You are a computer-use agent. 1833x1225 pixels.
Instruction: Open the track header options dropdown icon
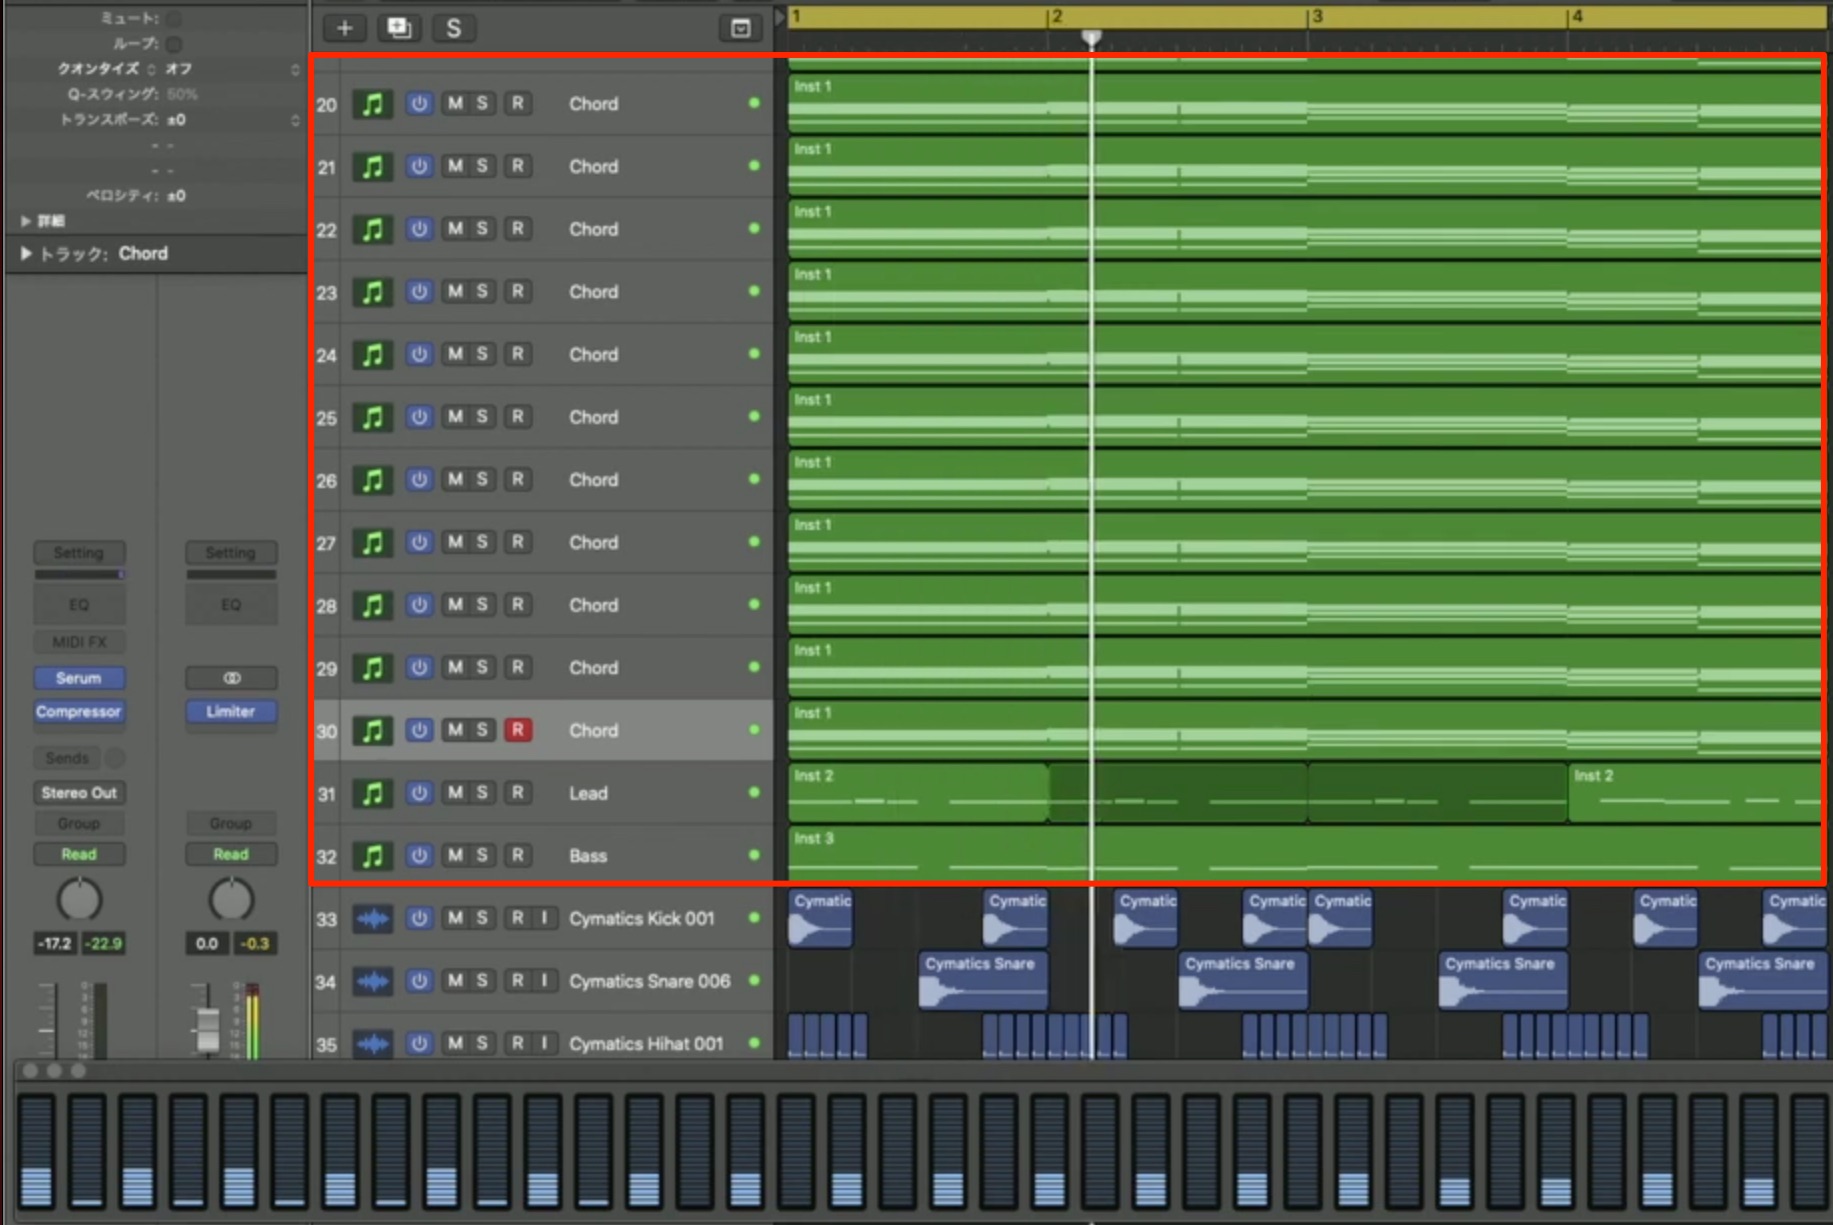pyautogui.click(x=740, y=28)
